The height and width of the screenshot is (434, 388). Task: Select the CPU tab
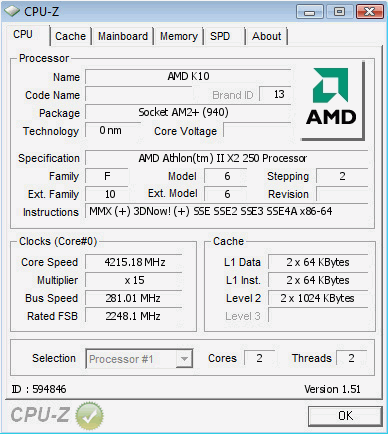pos(23,34)
